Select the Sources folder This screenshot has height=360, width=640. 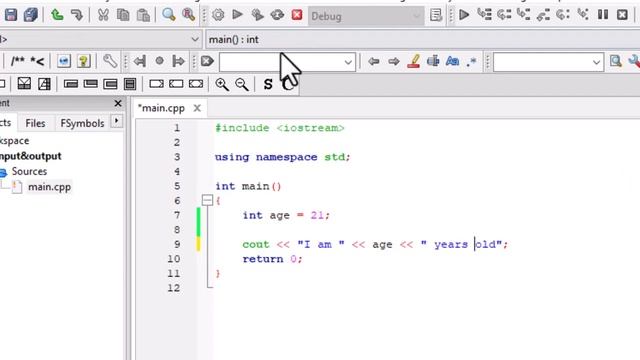coord(29,171)
